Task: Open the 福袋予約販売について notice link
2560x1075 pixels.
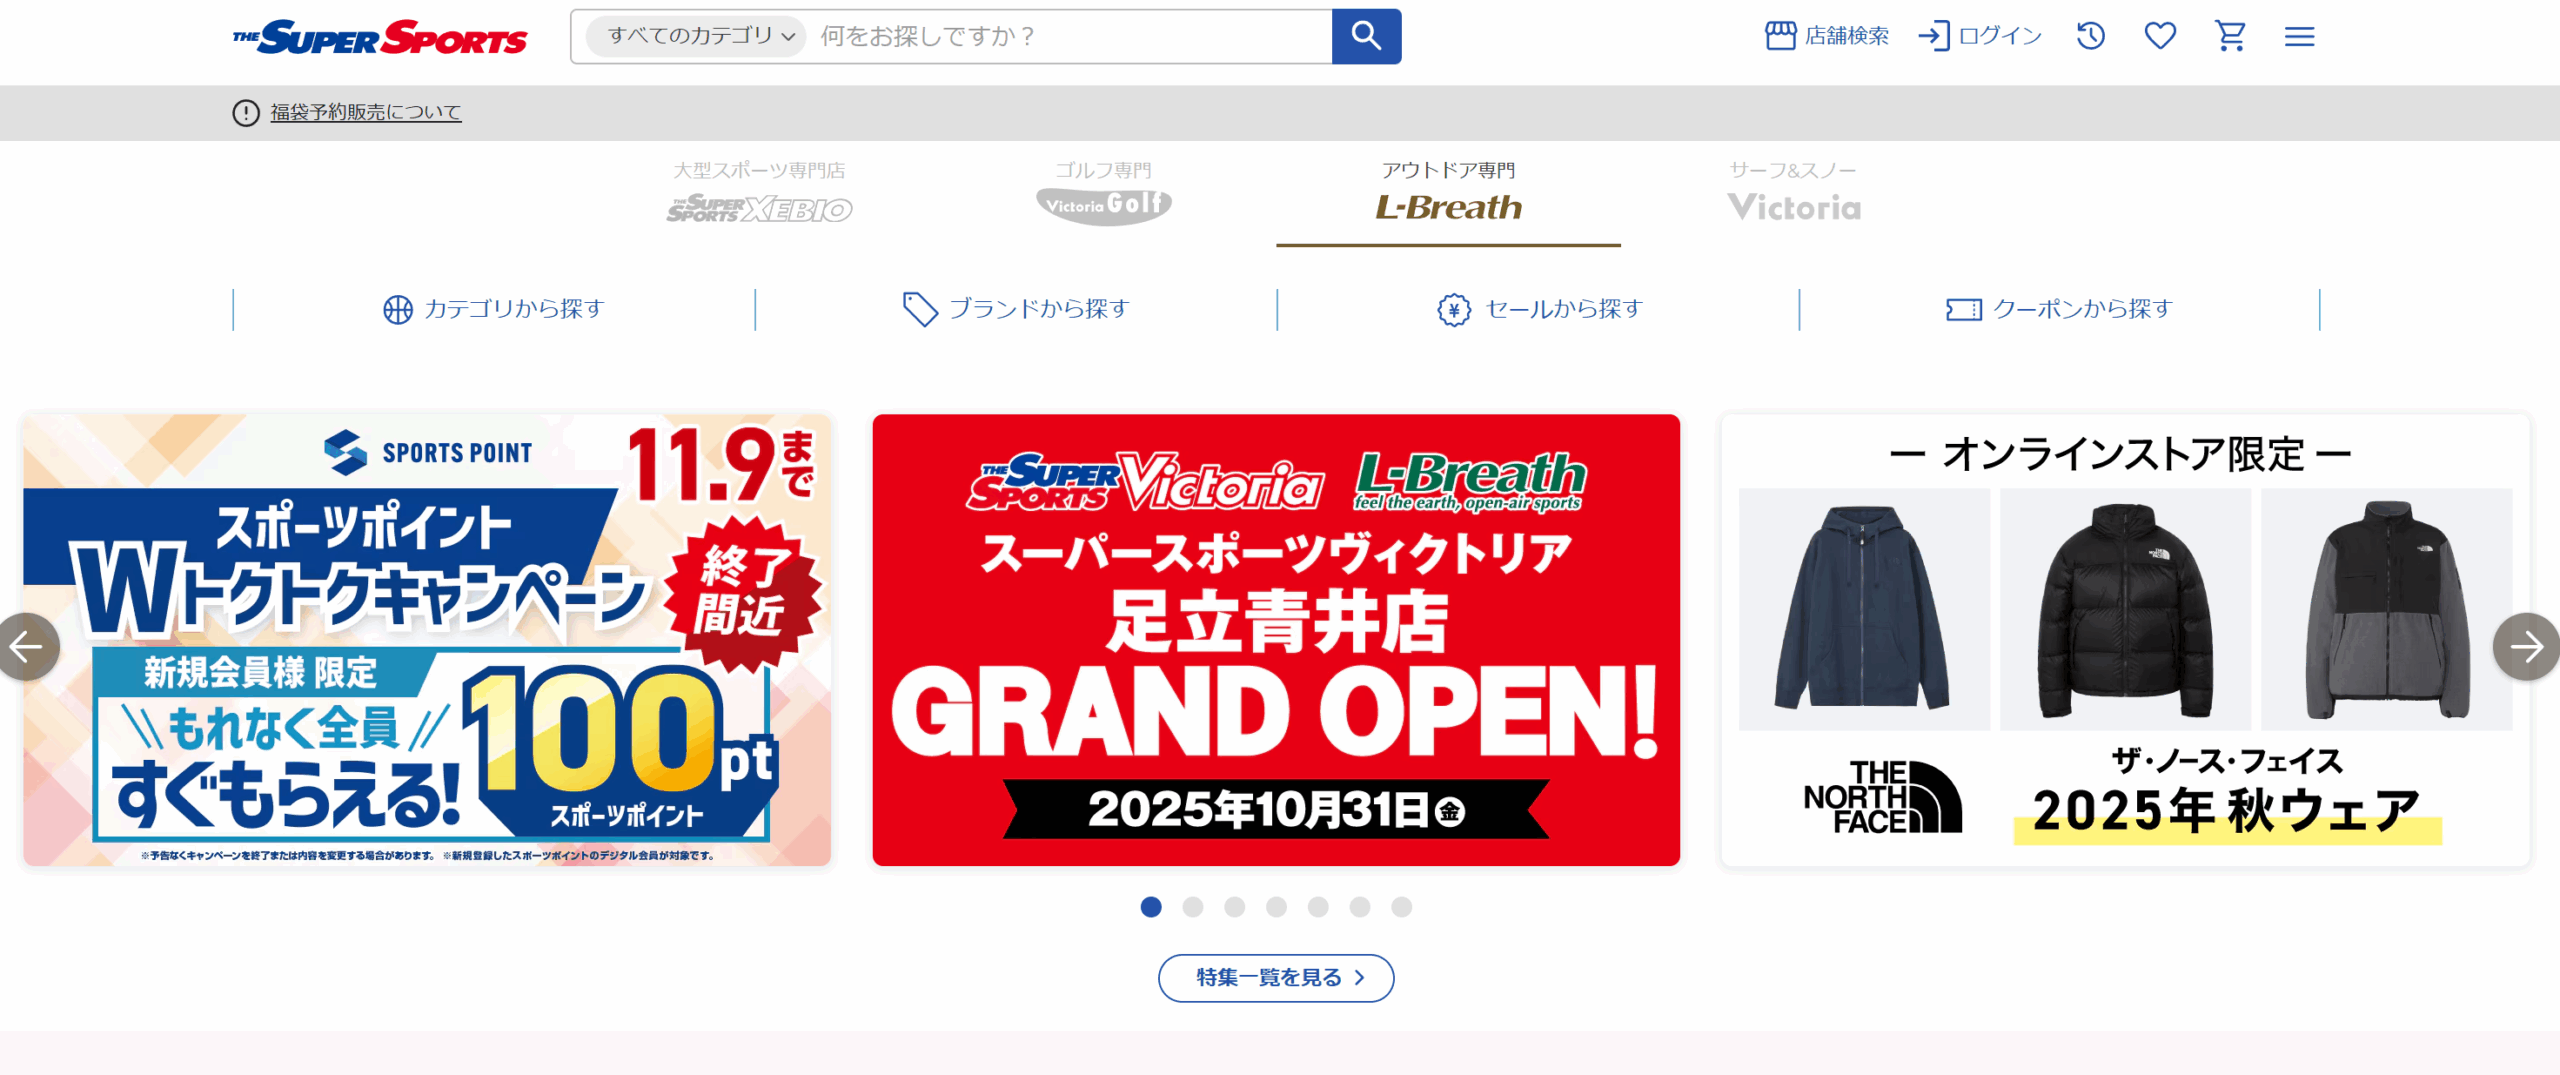Action: pyautogui.click(x=366, y=113)
